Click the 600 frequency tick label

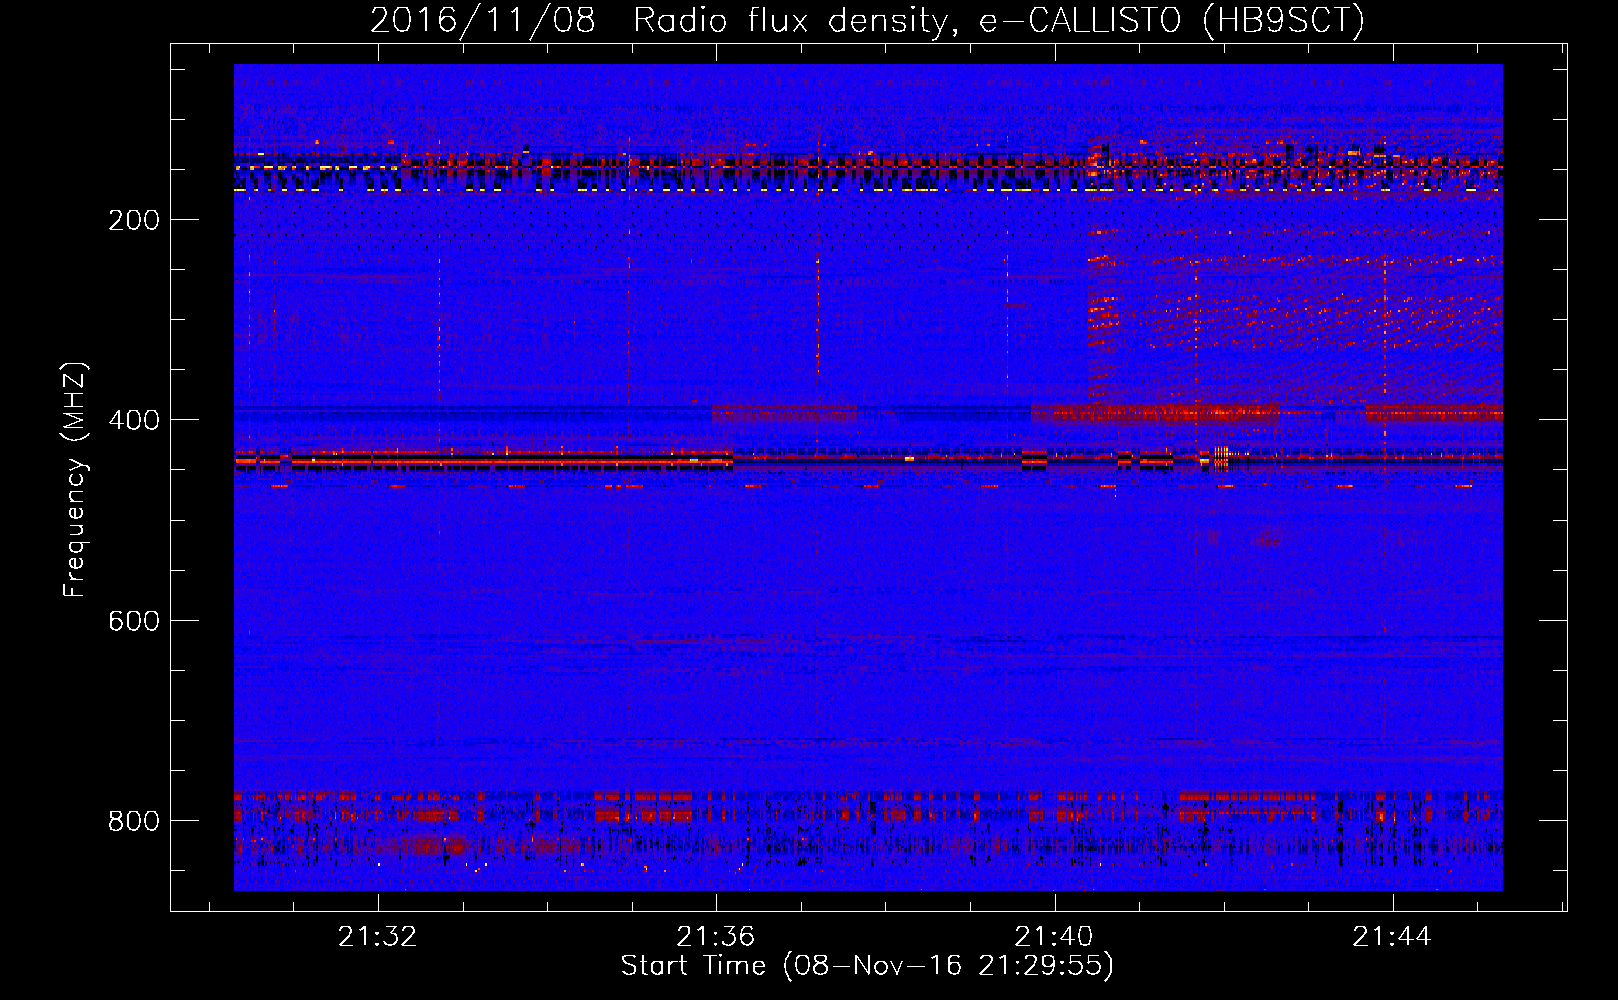pyautogui.click(x=134, y=621)
